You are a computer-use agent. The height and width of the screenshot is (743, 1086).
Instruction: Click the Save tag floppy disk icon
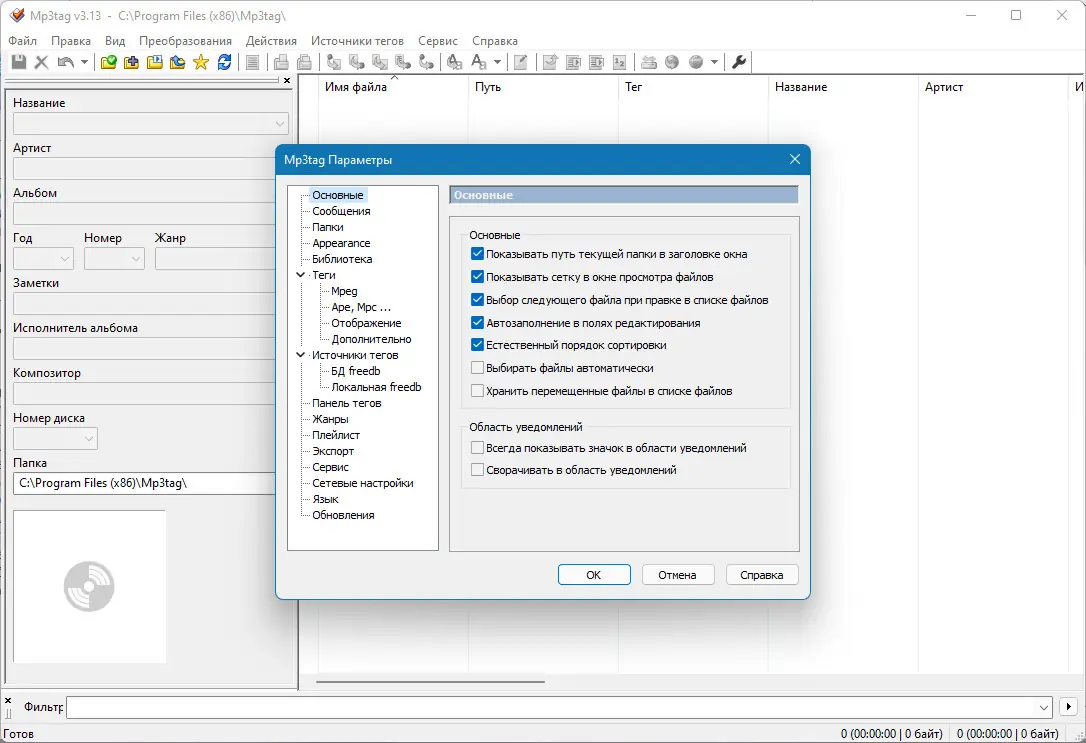click(x=19, y=62)
